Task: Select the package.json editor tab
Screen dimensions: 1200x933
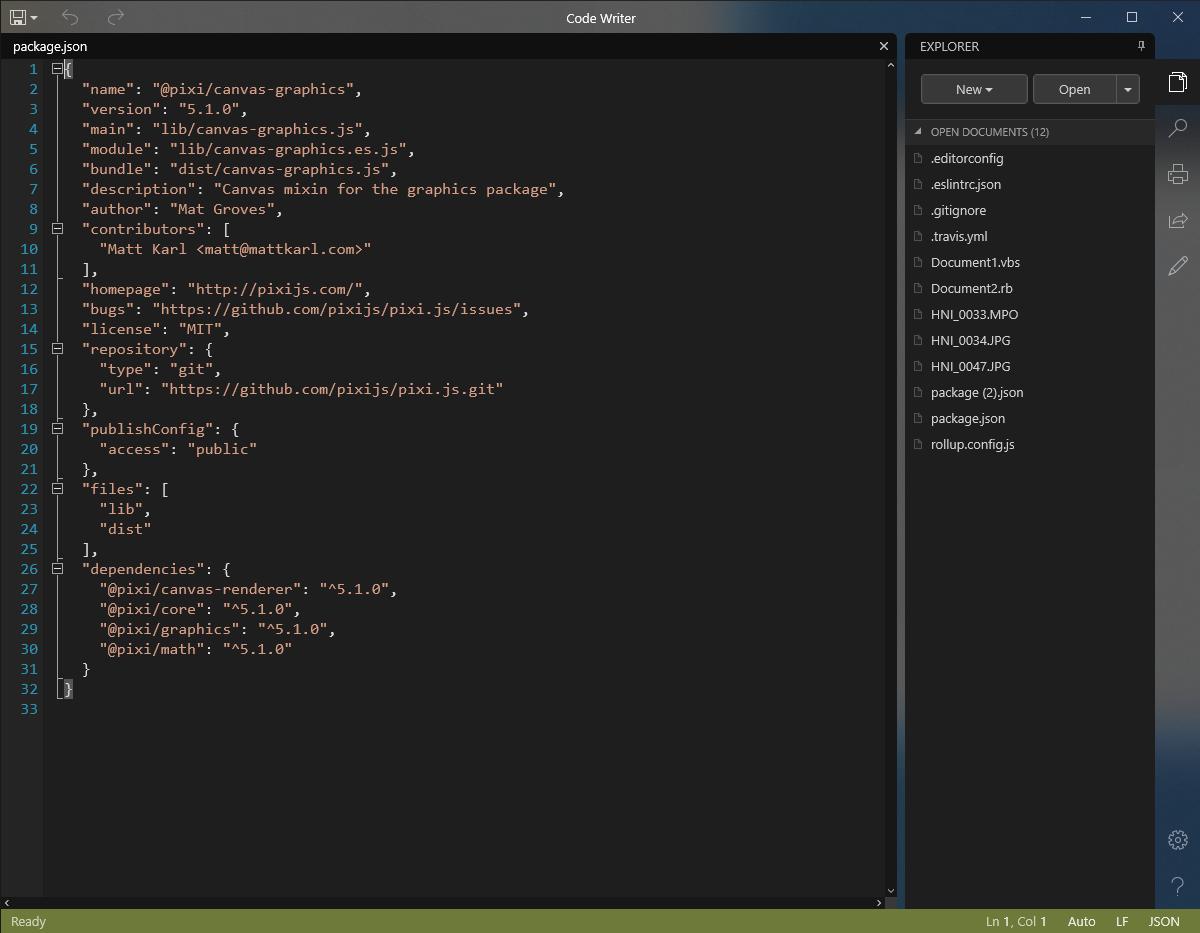Action: [x=50, y=46]
